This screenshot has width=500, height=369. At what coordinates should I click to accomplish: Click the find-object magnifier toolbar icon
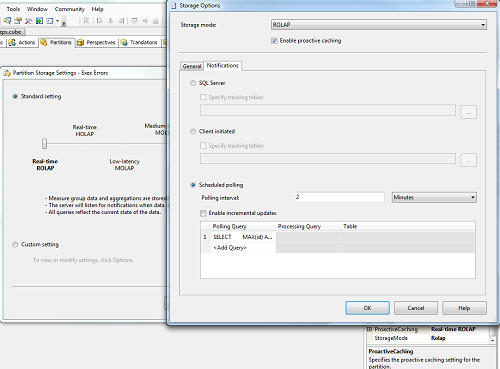click(x=7, y=21)
